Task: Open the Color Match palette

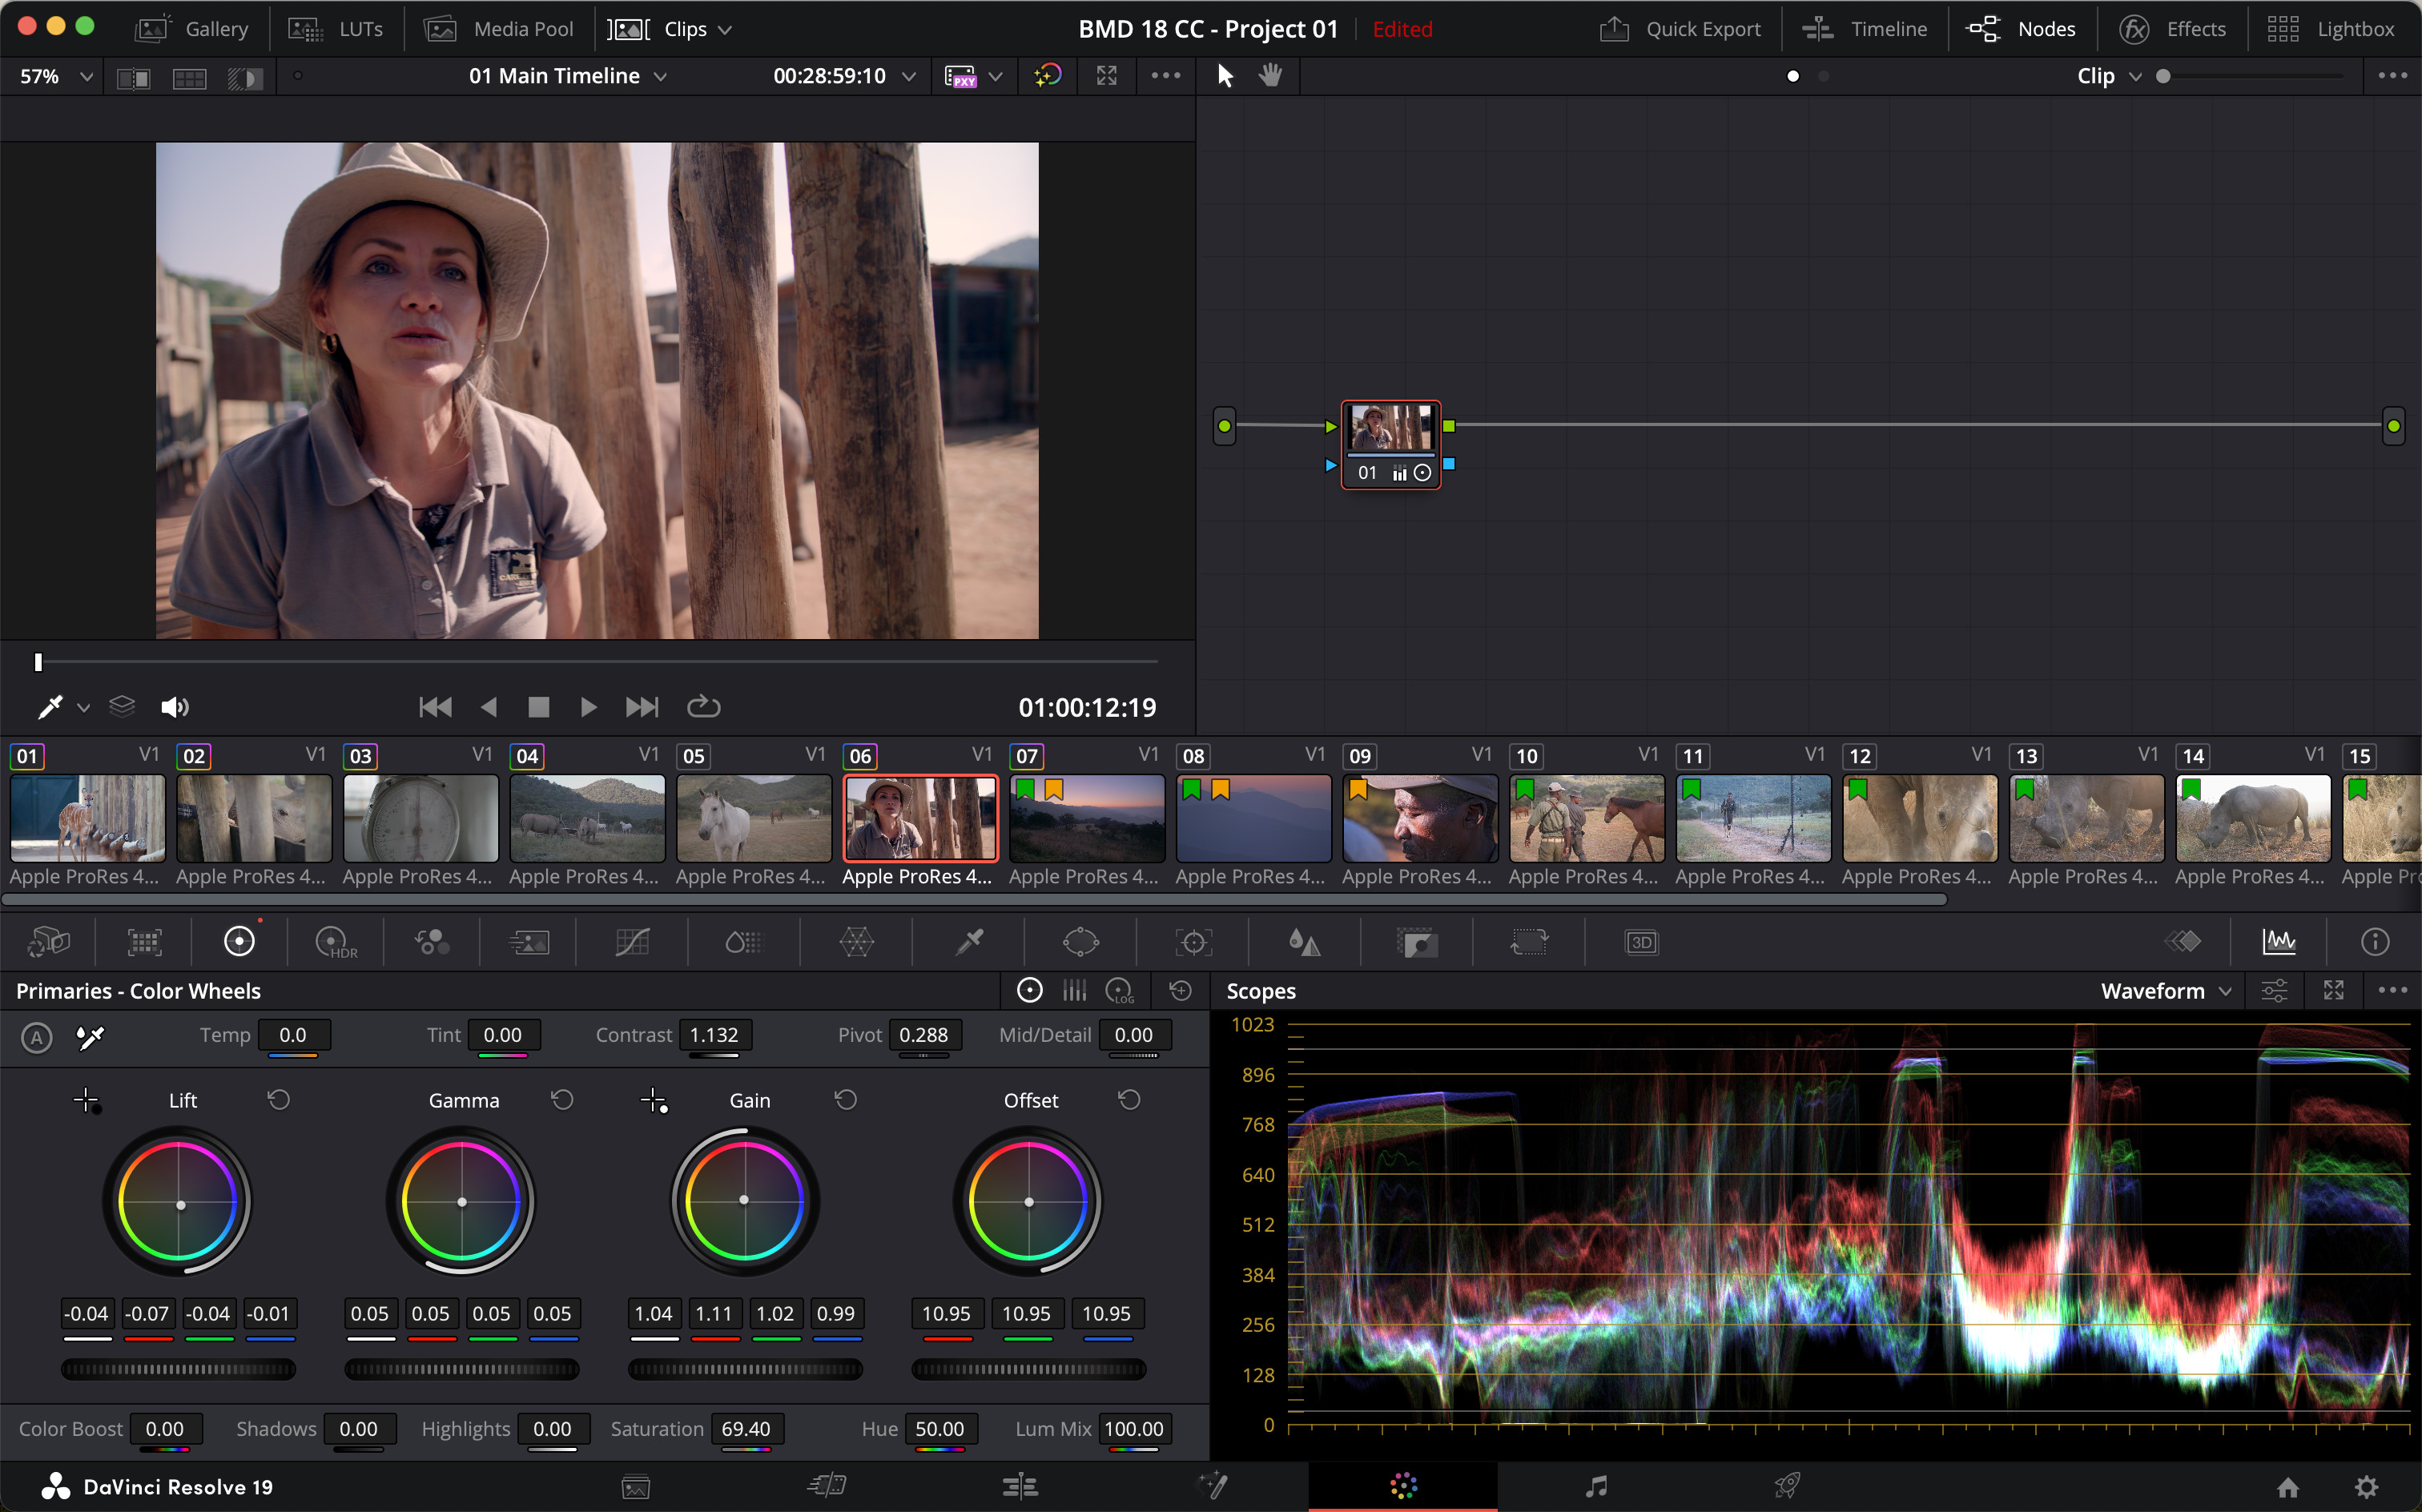Action: pos(145,942)
